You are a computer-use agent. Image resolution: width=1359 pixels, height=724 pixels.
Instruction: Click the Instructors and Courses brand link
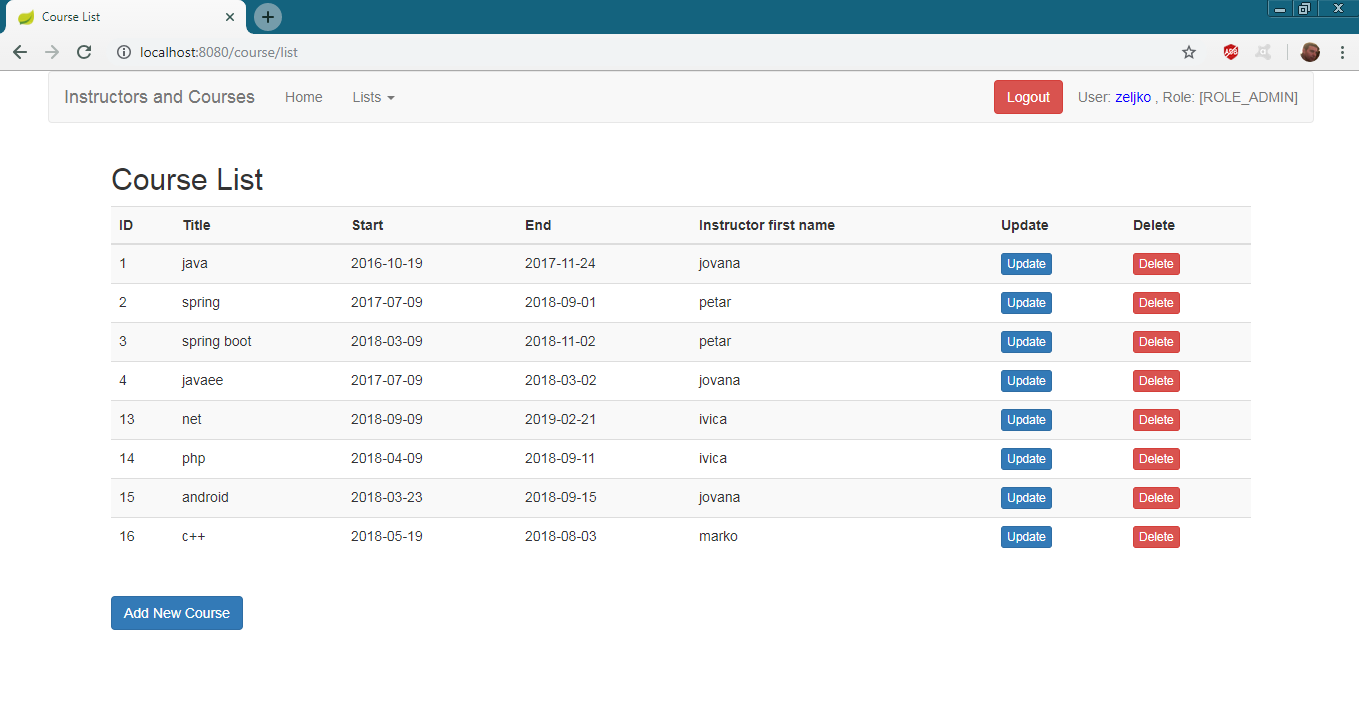coord(159,97)
